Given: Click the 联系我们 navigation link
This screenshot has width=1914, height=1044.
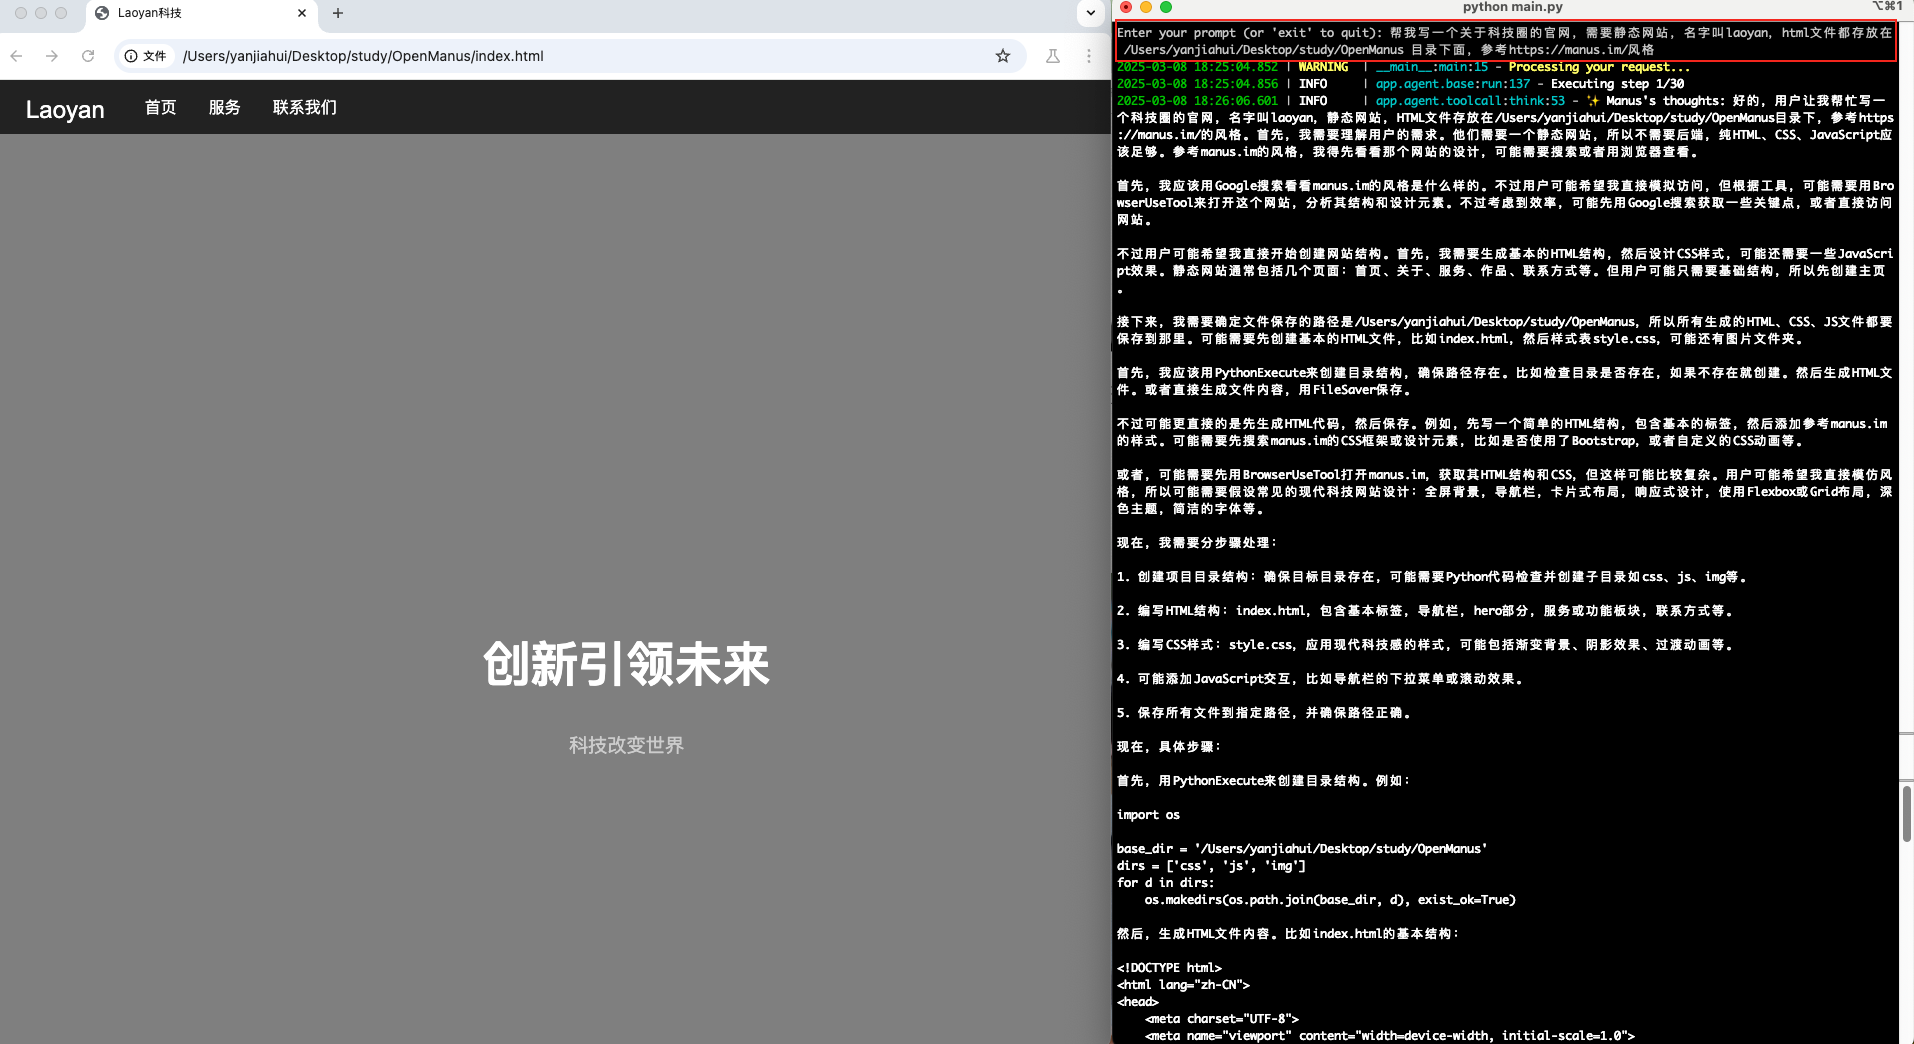Looking at the screenshot, I should [304, 107].
